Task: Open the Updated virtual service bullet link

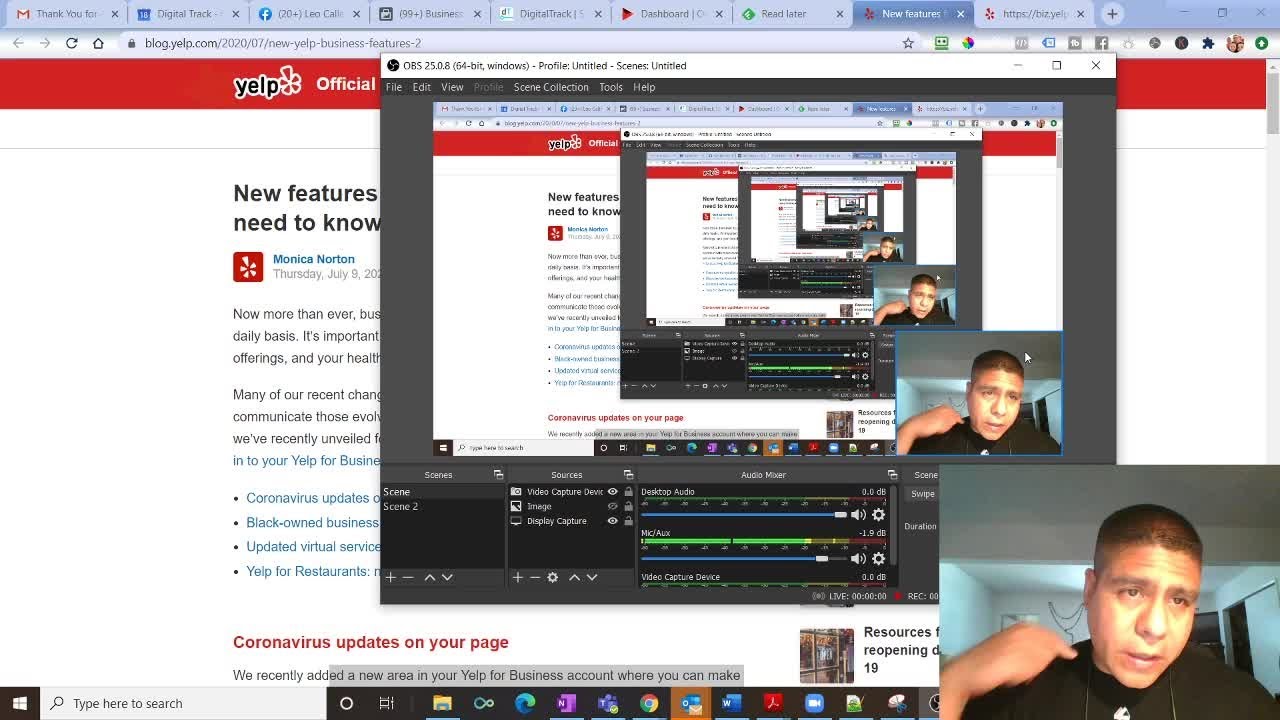Action: coord(313,547)
